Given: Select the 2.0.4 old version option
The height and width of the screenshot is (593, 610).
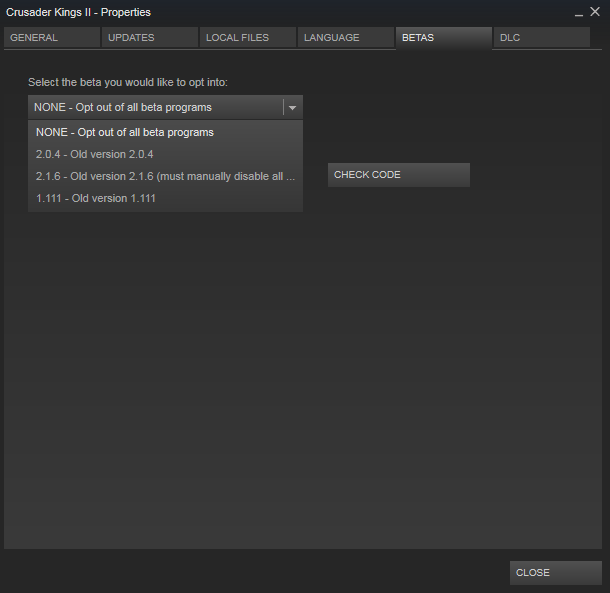Looking at the screenshot, I should pos(95,154).
